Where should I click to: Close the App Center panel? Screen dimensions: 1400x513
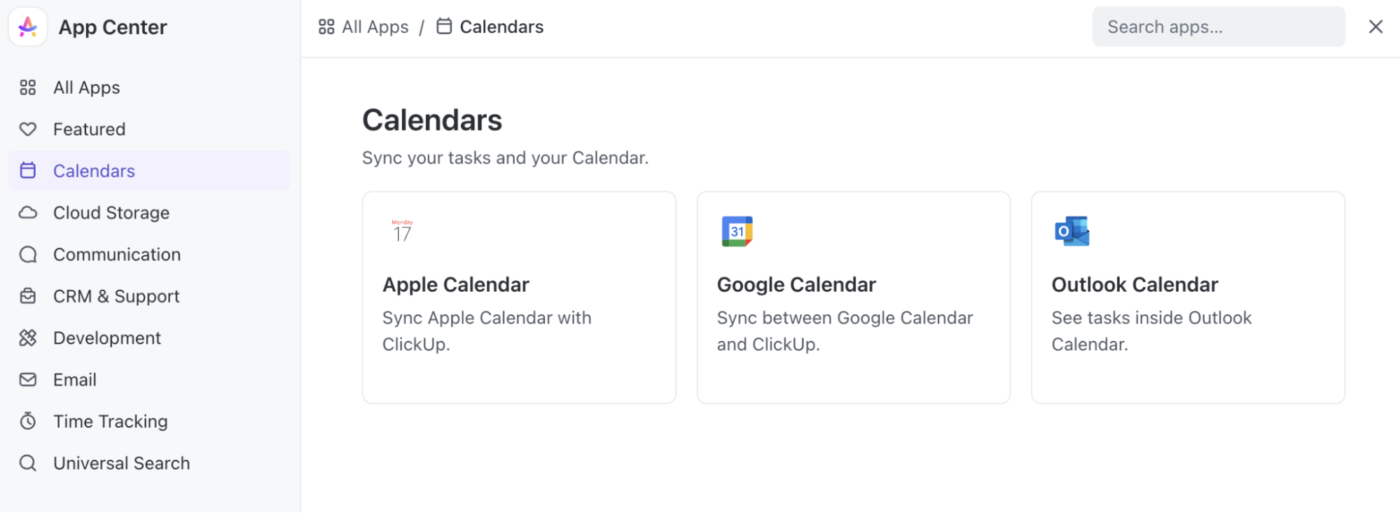(x=1376, y=27)
